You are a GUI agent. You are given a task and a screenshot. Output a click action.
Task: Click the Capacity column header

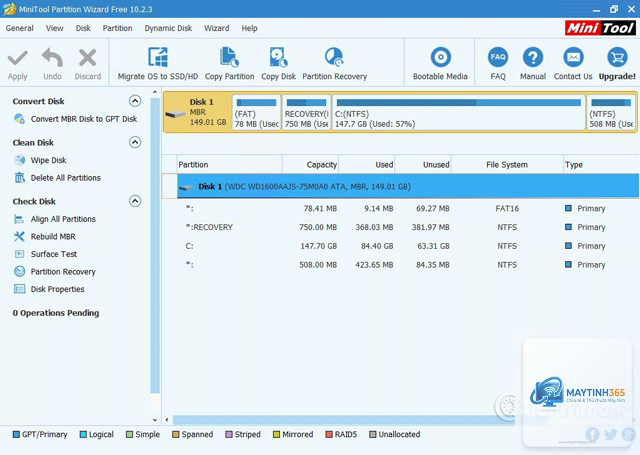310,164
